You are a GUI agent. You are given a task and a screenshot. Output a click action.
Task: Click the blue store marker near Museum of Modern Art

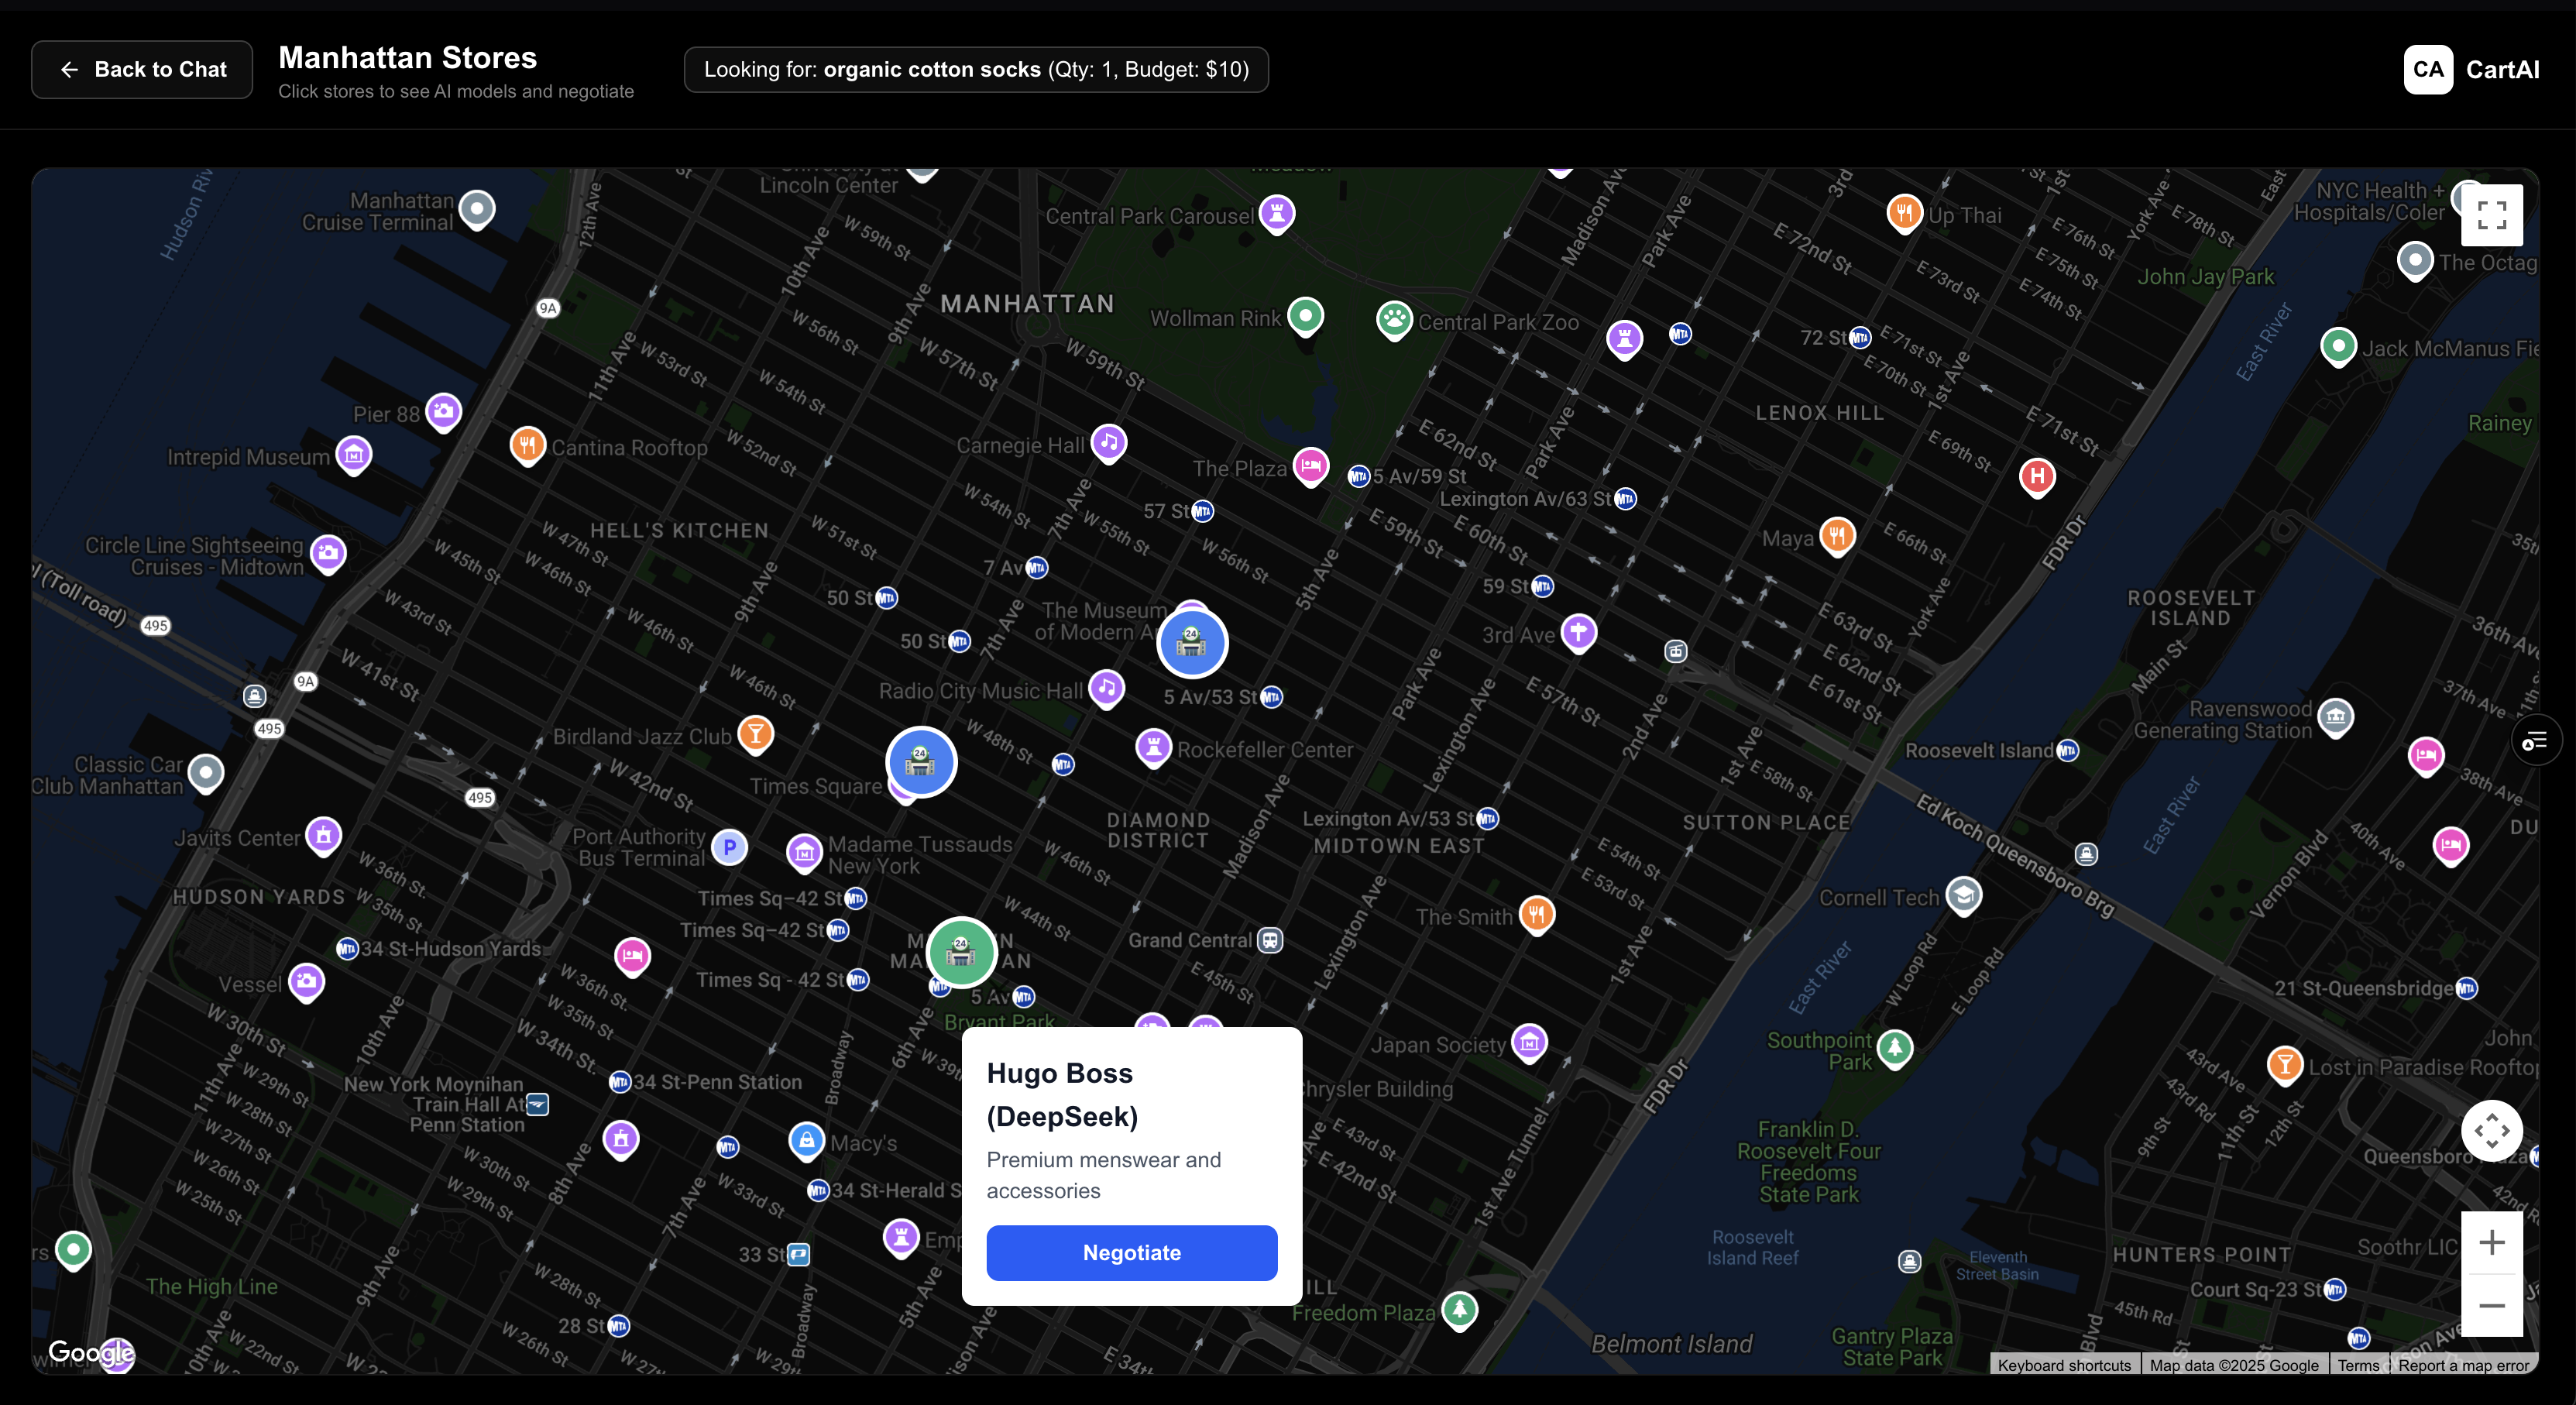pyautogui.click(x=1191, y=642)
